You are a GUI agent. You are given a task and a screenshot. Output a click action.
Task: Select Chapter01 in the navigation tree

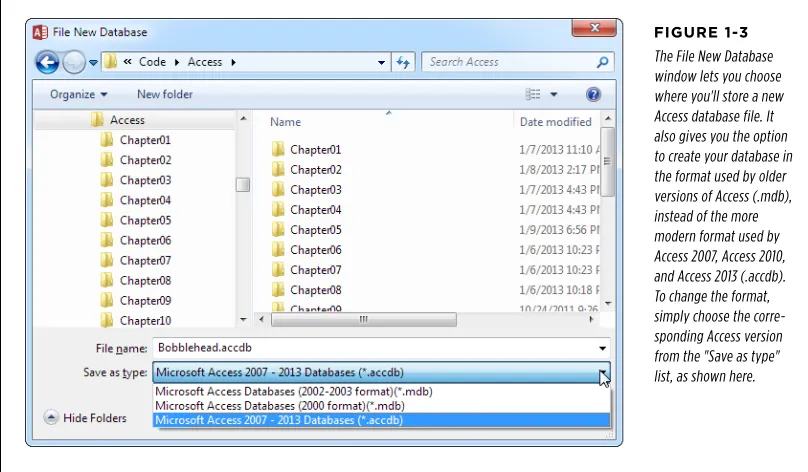[x=145, y=140]
